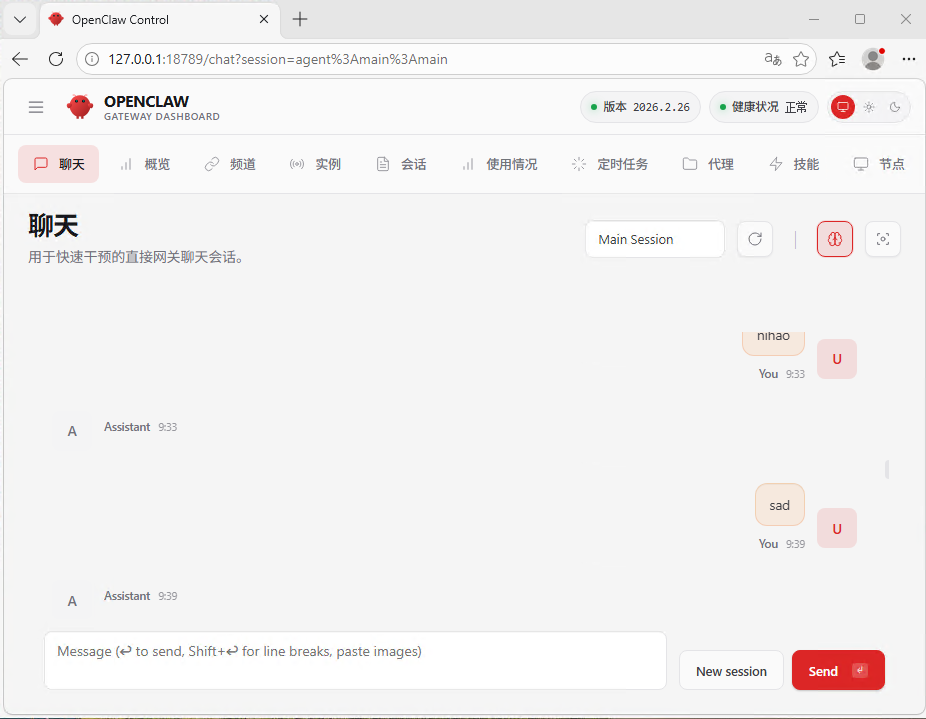Open 定时任务 scheduled tasks section
This screenshot has height=719, width=926.
coord(609,164)
